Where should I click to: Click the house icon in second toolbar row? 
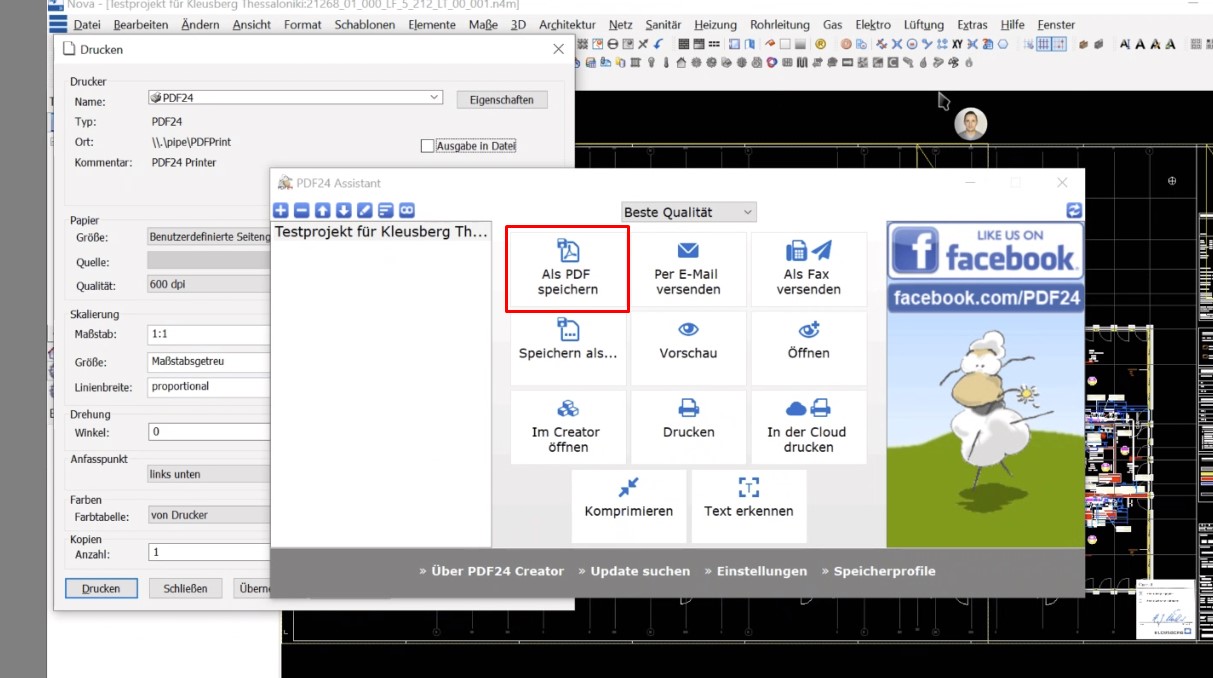coord(680,62)
